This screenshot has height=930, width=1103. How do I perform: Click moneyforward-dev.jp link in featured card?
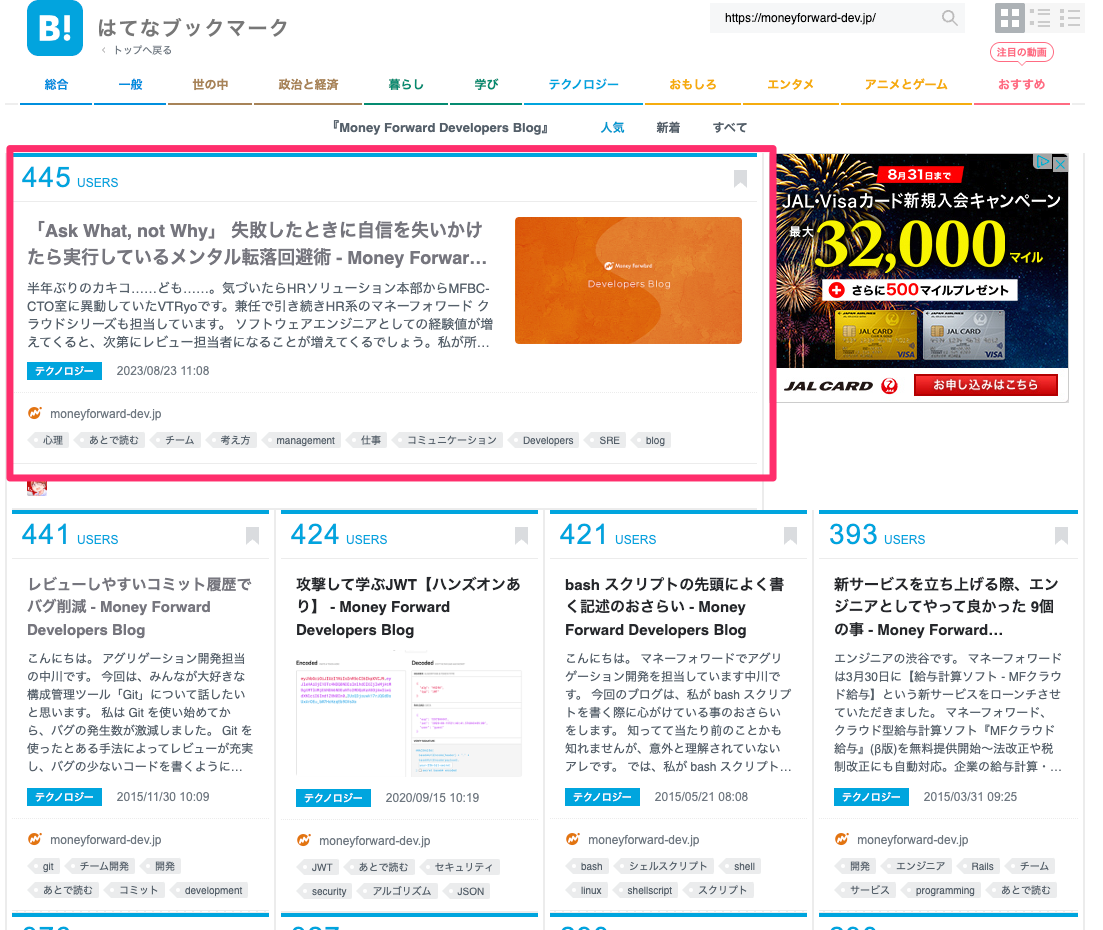click(x=106, y=414)
